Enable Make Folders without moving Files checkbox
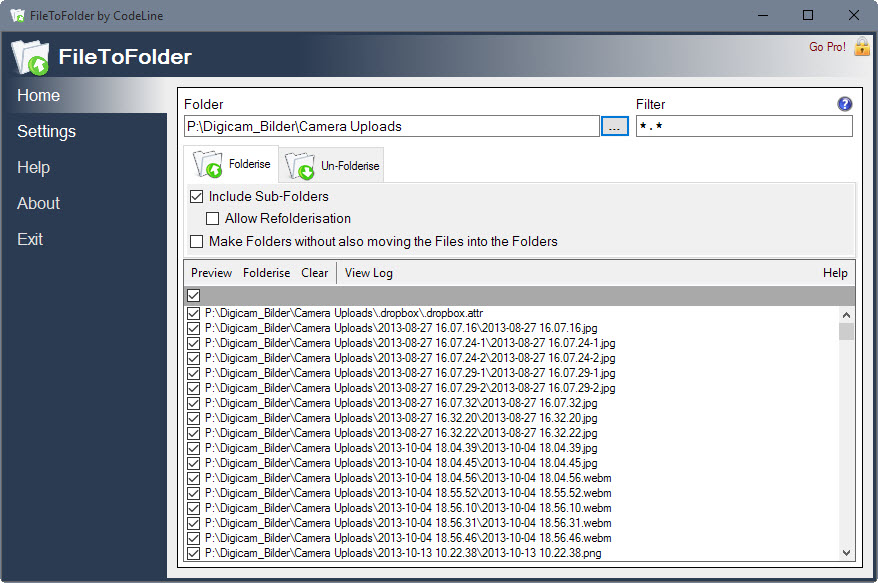878x583 pixels. pyautogui.click(x=197, y=241)
